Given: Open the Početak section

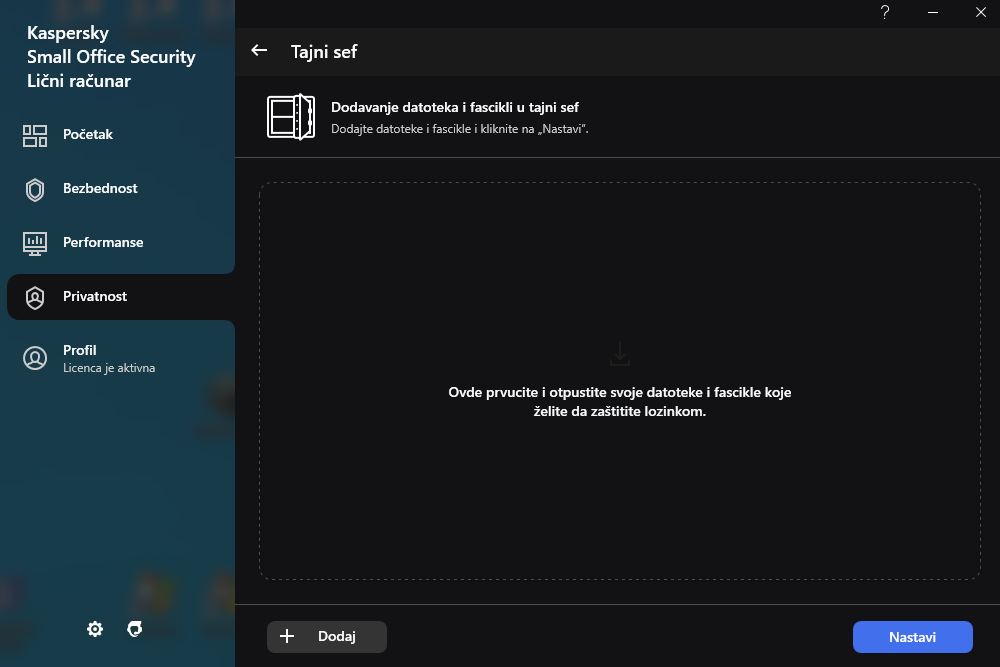Looking at the screenshot, I should click(121, 135).
